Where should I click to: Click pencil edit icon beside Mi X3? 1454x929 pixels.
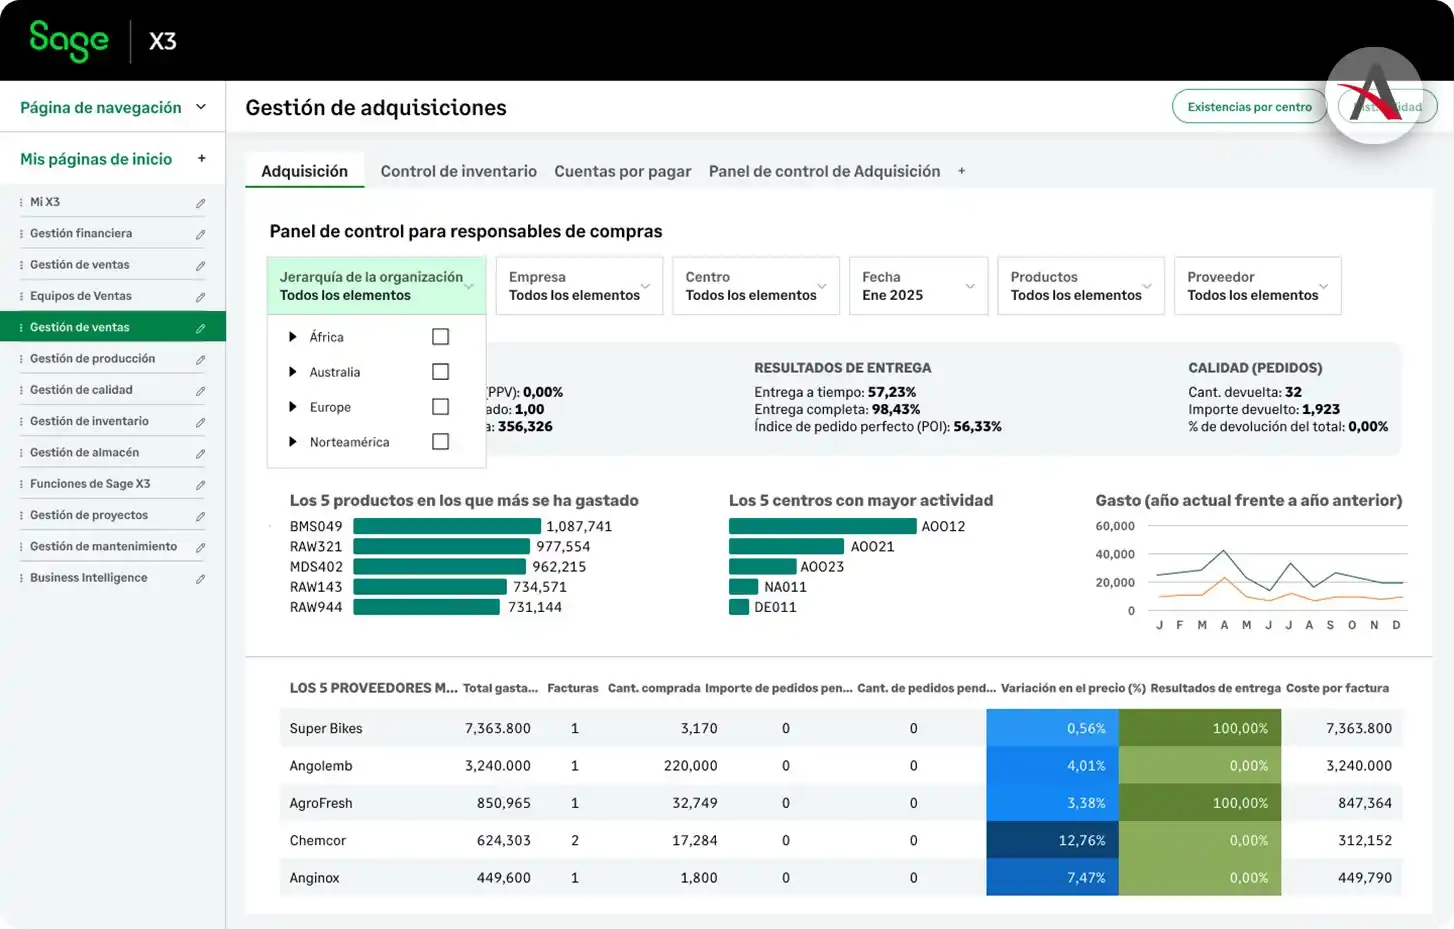tap(200, 203)
